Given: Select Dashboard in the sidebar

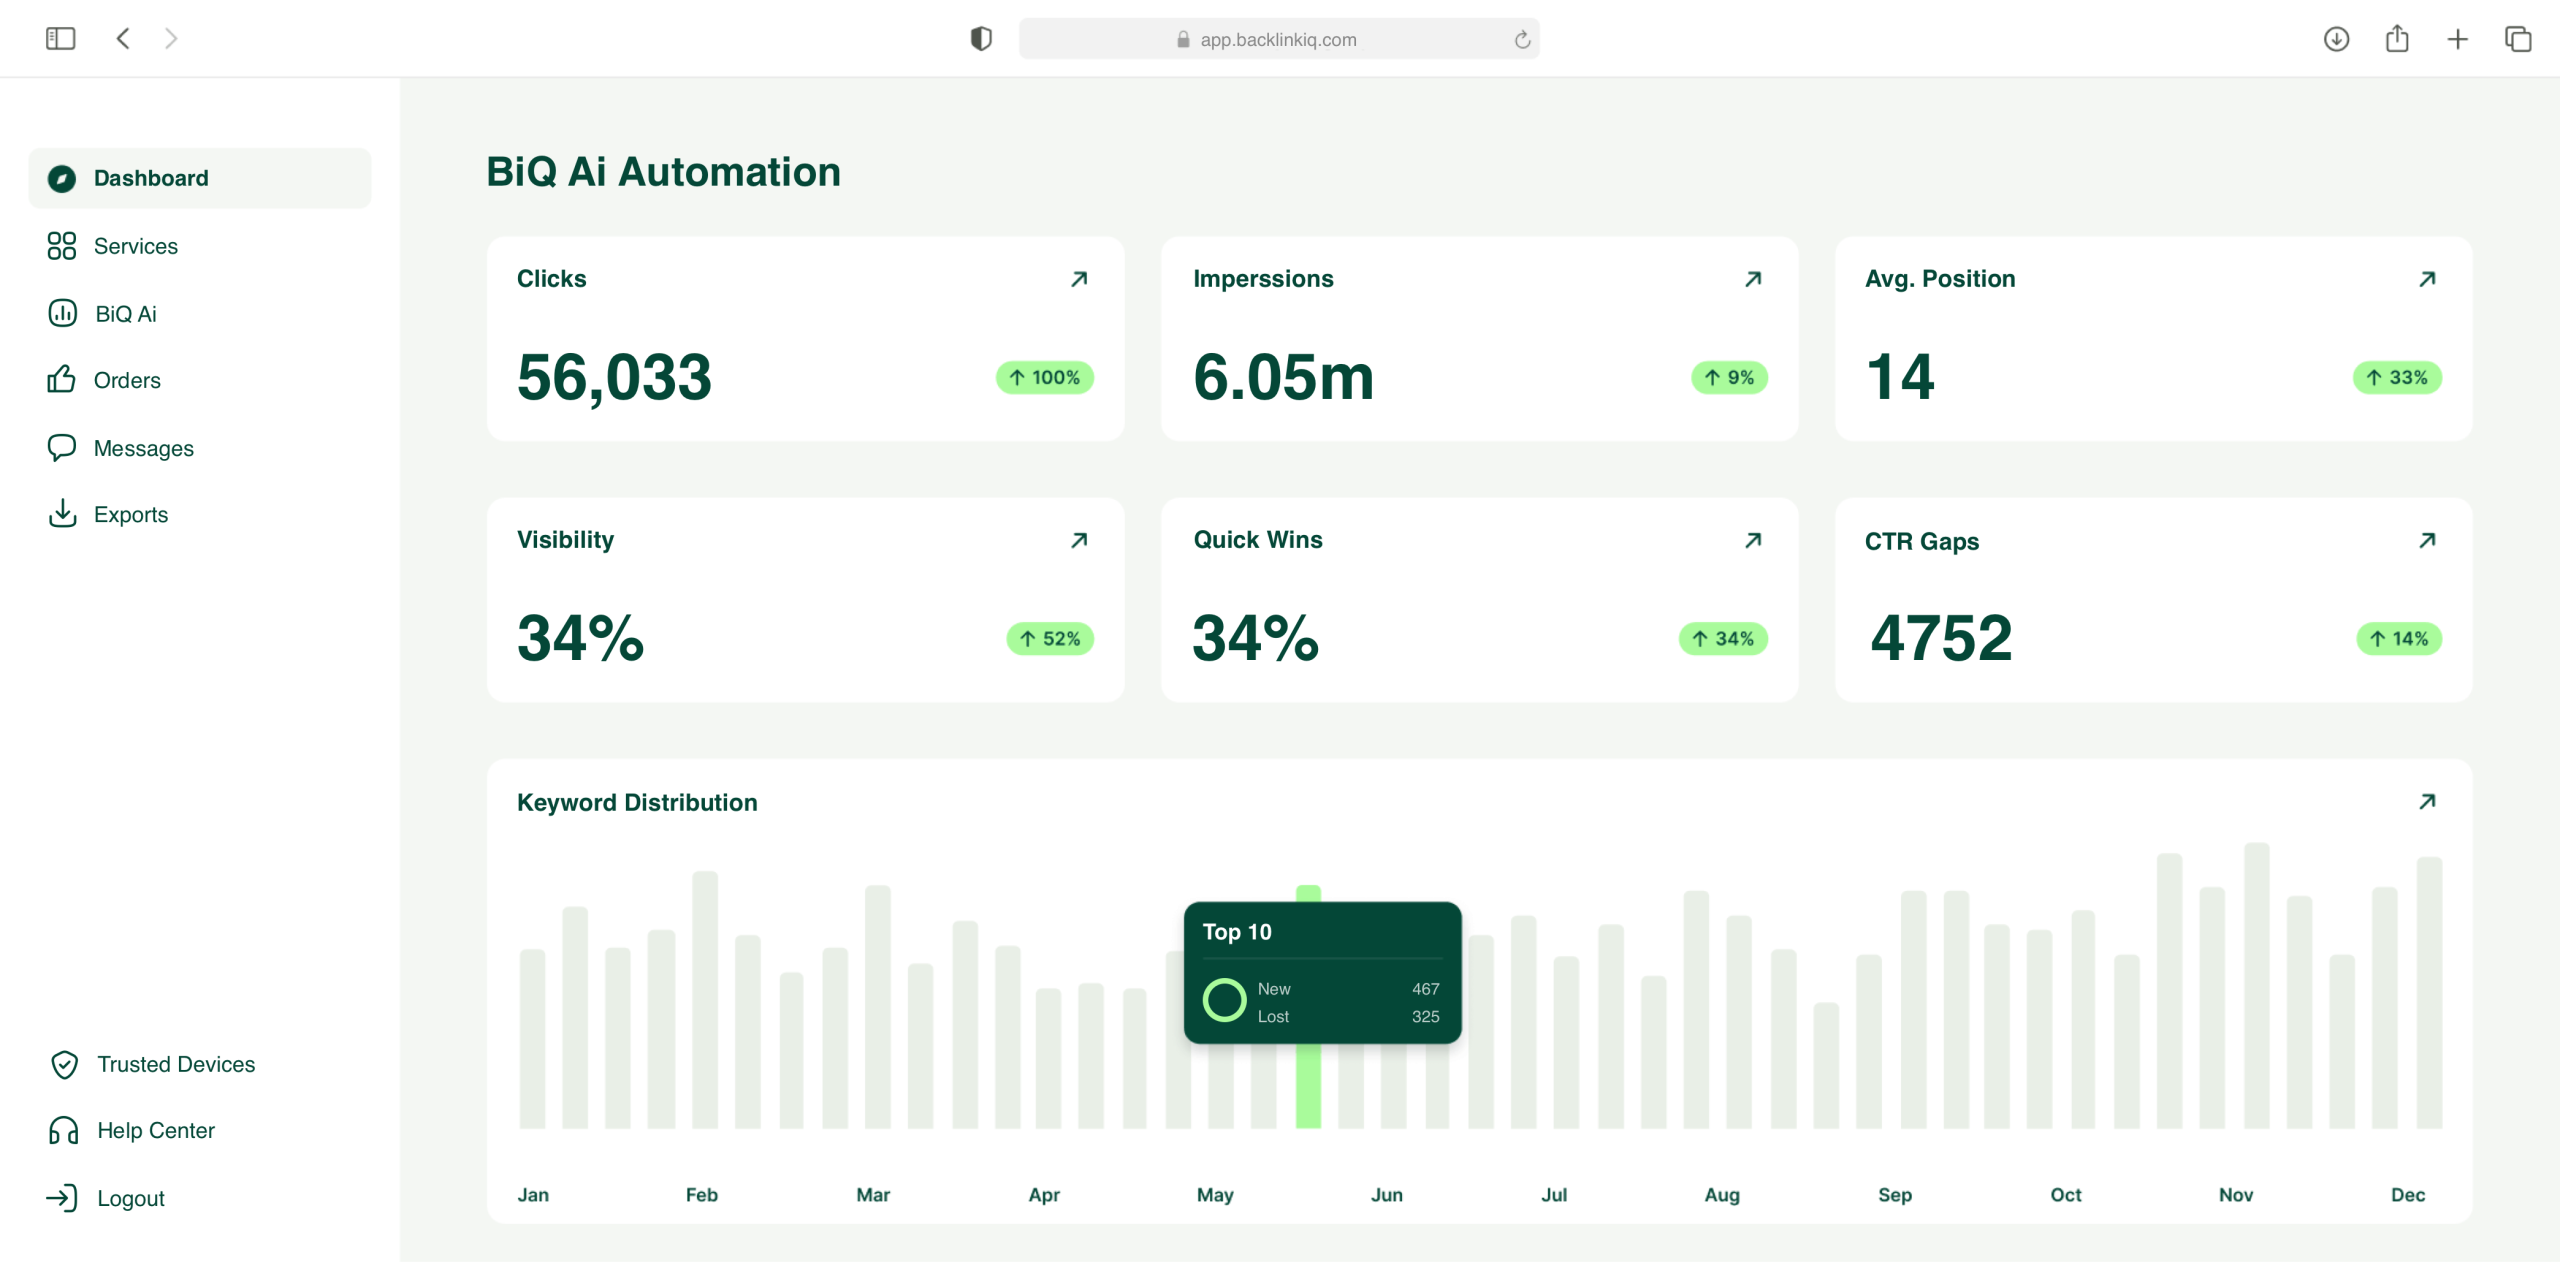Looking at the screenshot, I should coord(151,178).
